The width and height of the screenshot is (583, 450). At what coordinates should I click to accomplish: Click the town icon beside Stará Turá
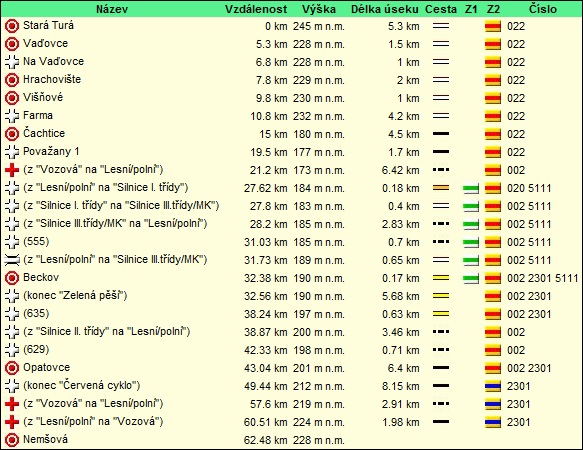coord(12,26)
